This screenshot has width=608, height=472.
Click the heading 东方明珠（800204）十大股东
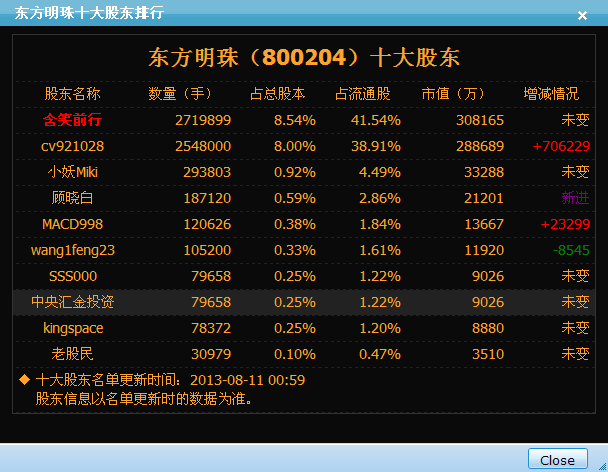pos(304,57)
